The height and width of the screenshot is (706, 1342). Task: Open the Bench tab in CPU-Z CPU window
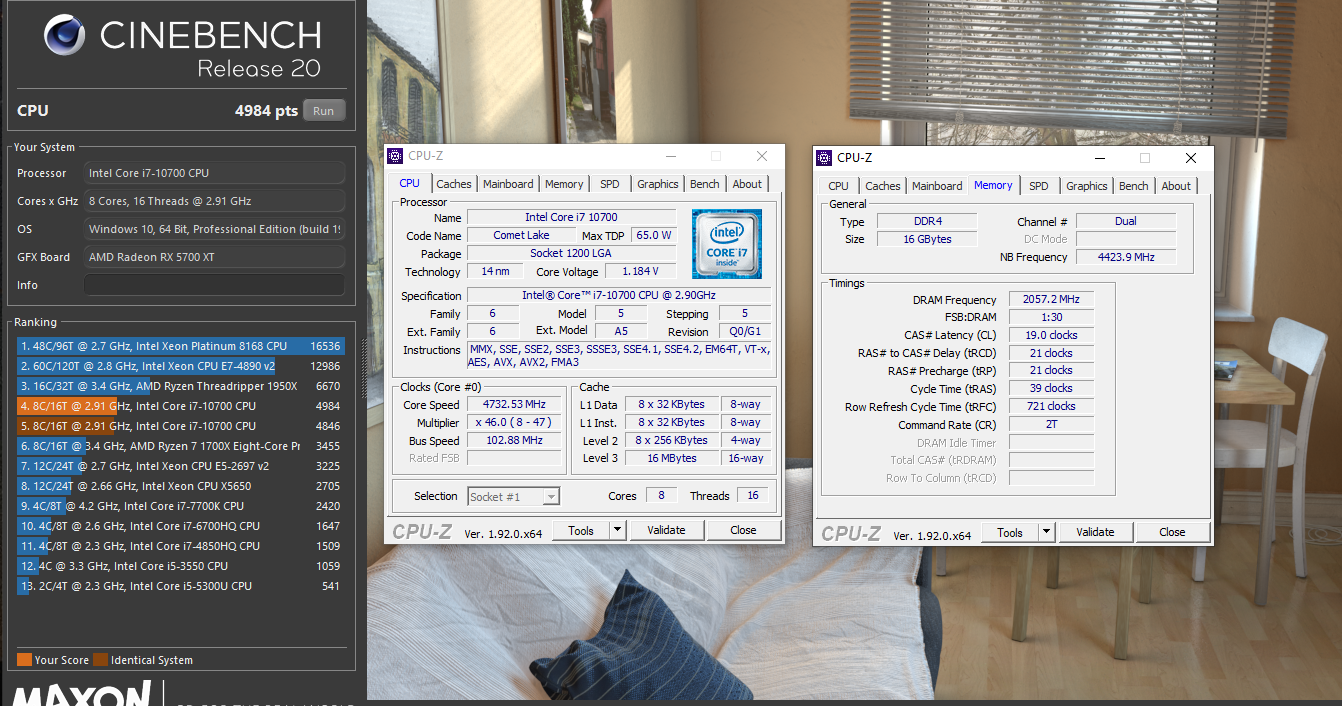705,184
